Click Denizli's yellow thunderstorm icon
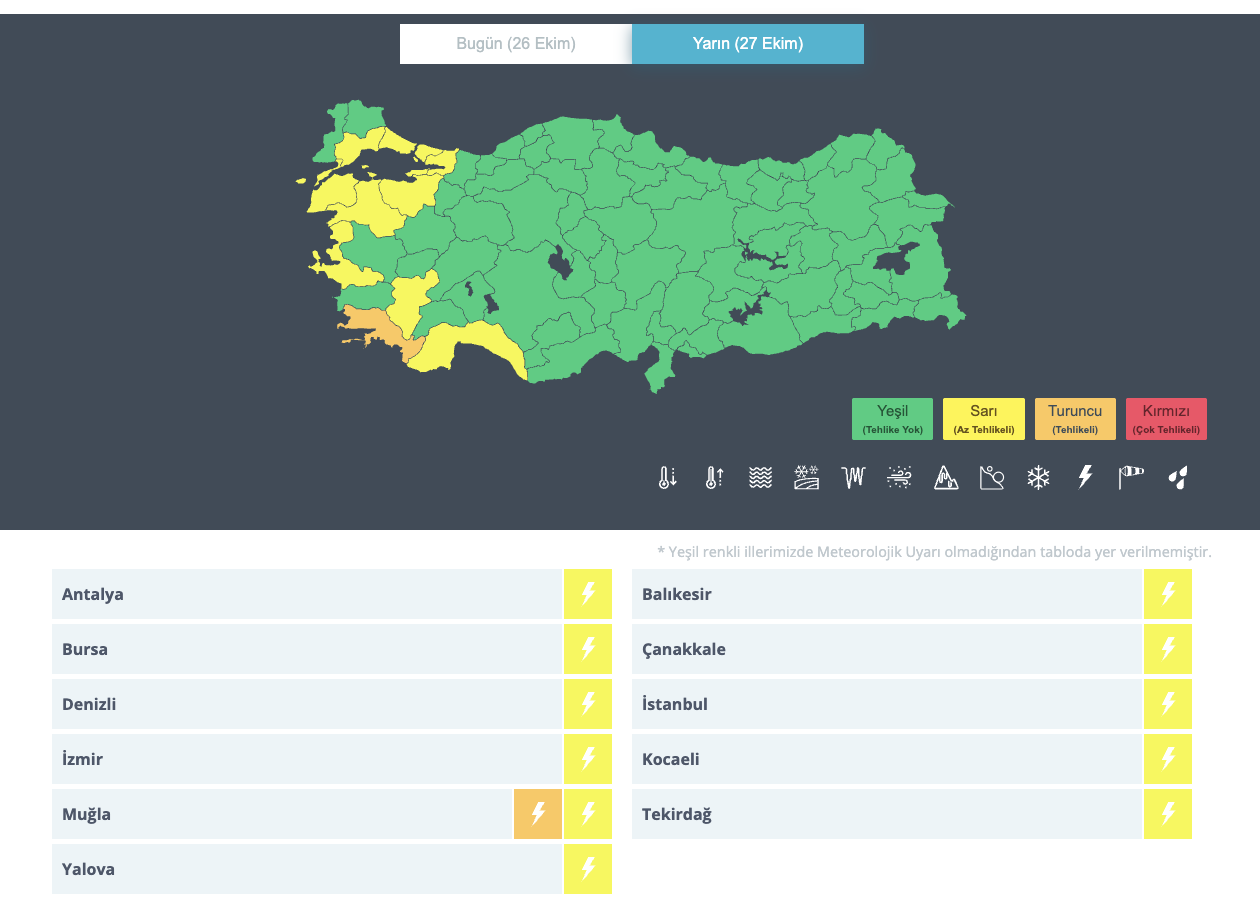 click(588, 704)
